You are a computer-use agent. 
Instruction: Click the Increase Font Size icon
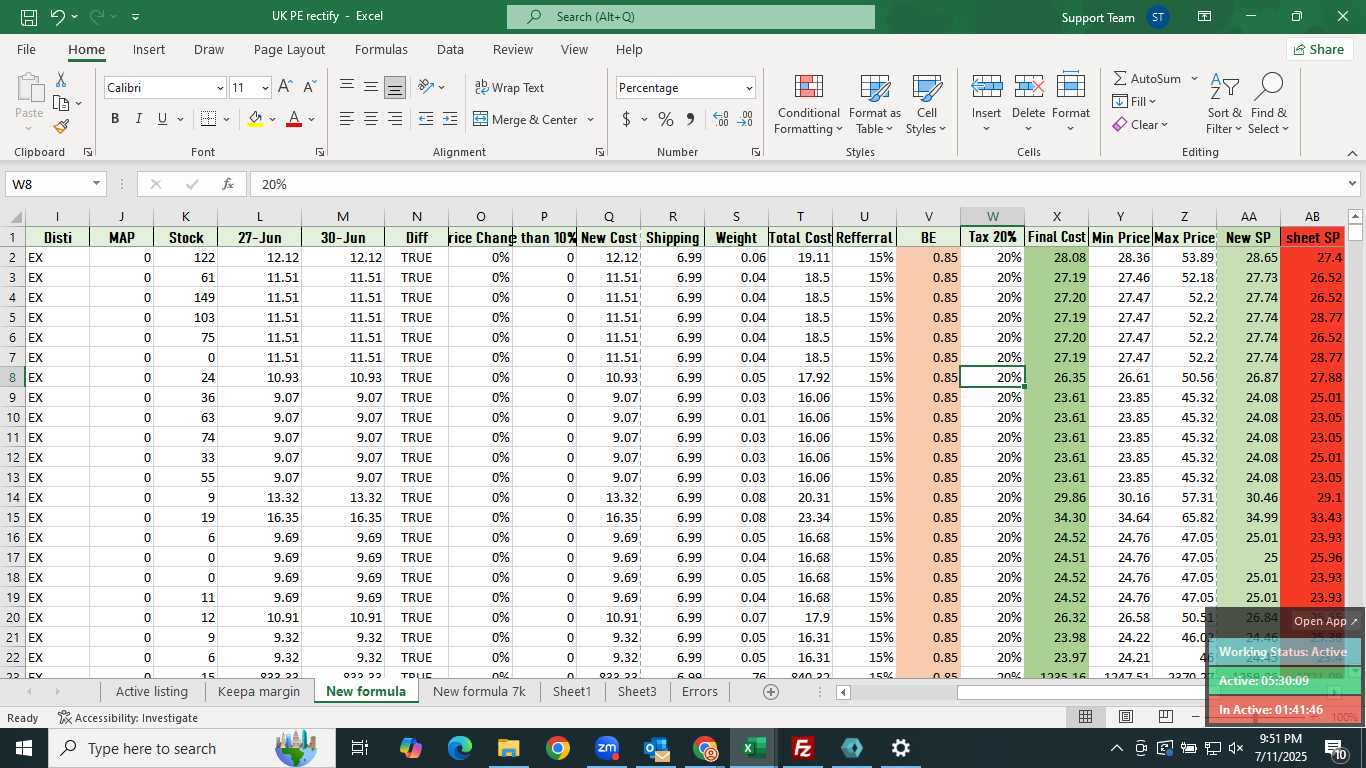coord(286,88)
